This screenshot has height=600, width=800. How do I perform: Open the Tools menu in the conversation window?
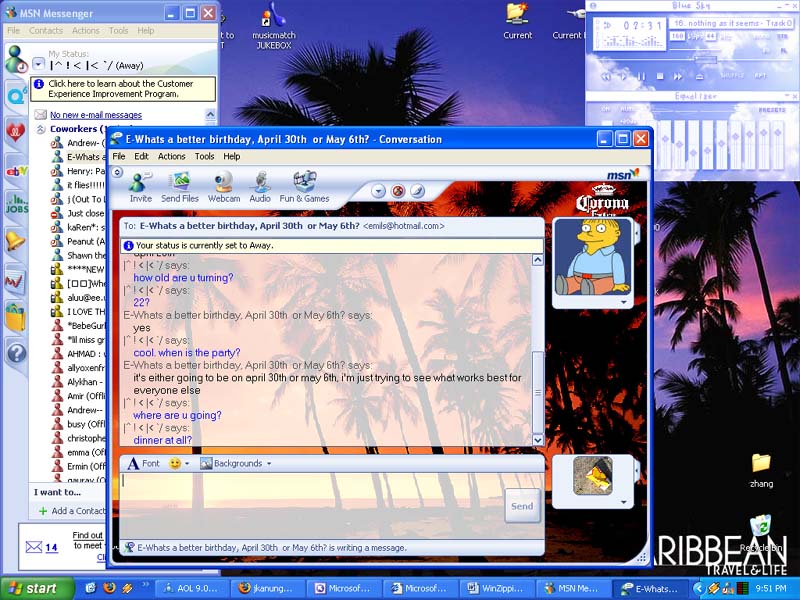(x=204, y=156)
